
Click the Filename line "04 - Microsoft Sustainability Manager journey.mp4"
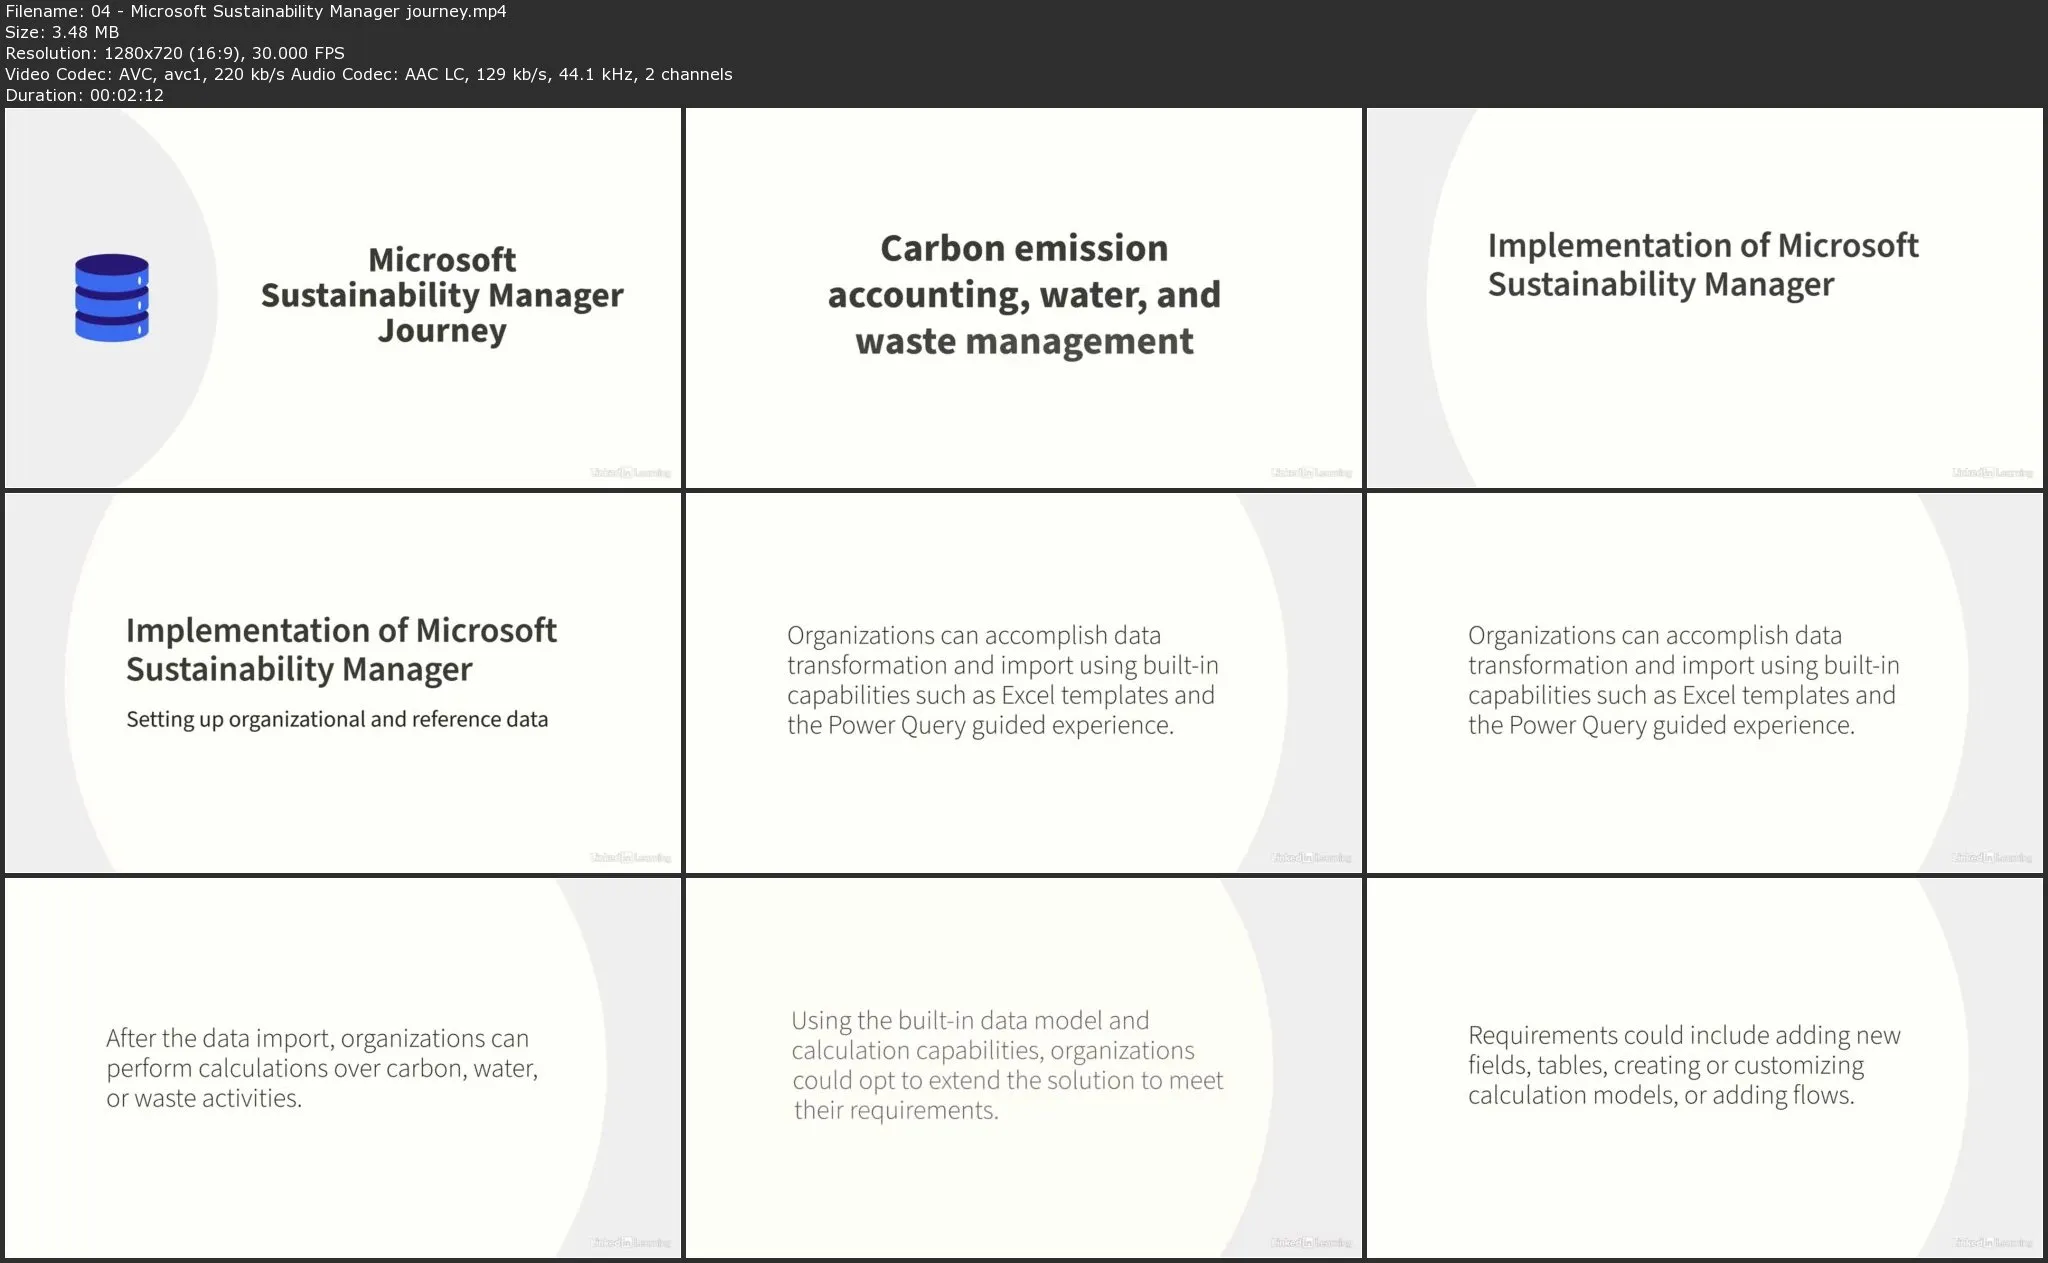256,11
